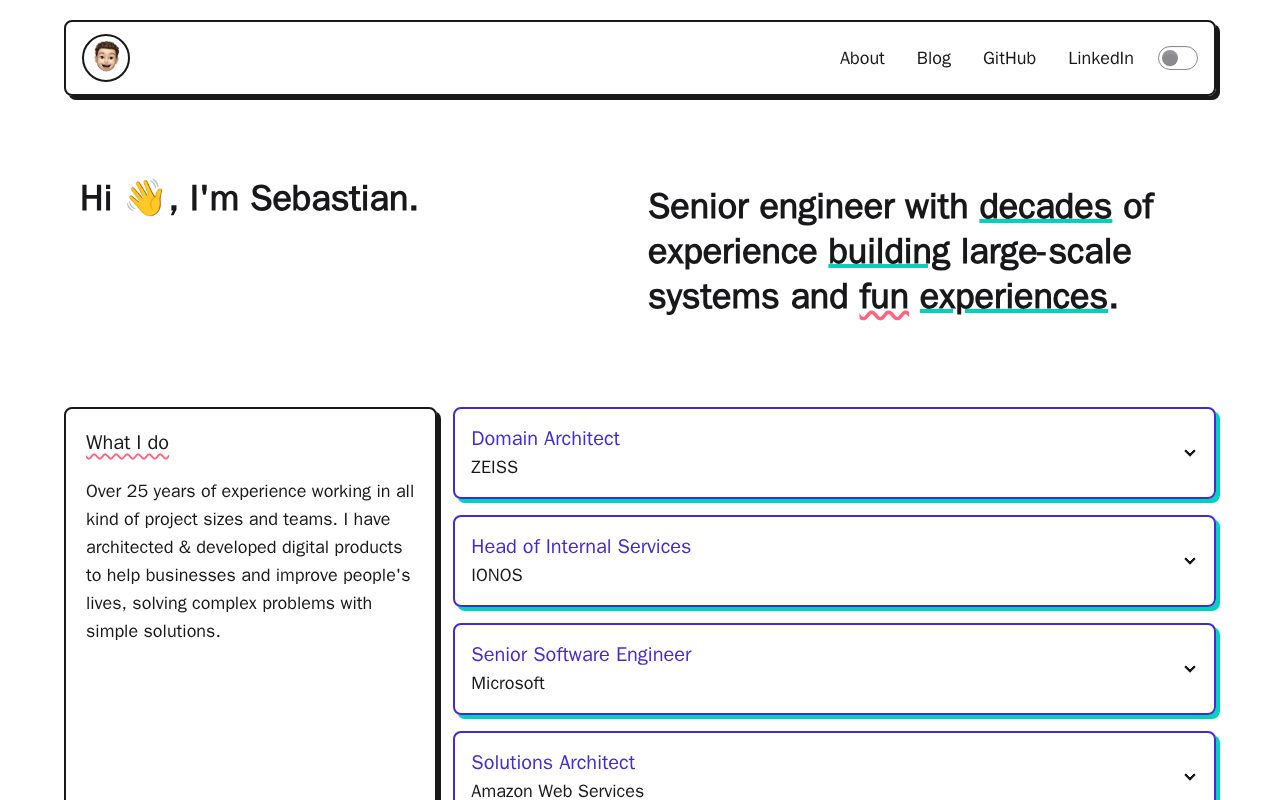Go to the Blog page
This screenshot has width=1280, height=800.
(x=934, y=58)
